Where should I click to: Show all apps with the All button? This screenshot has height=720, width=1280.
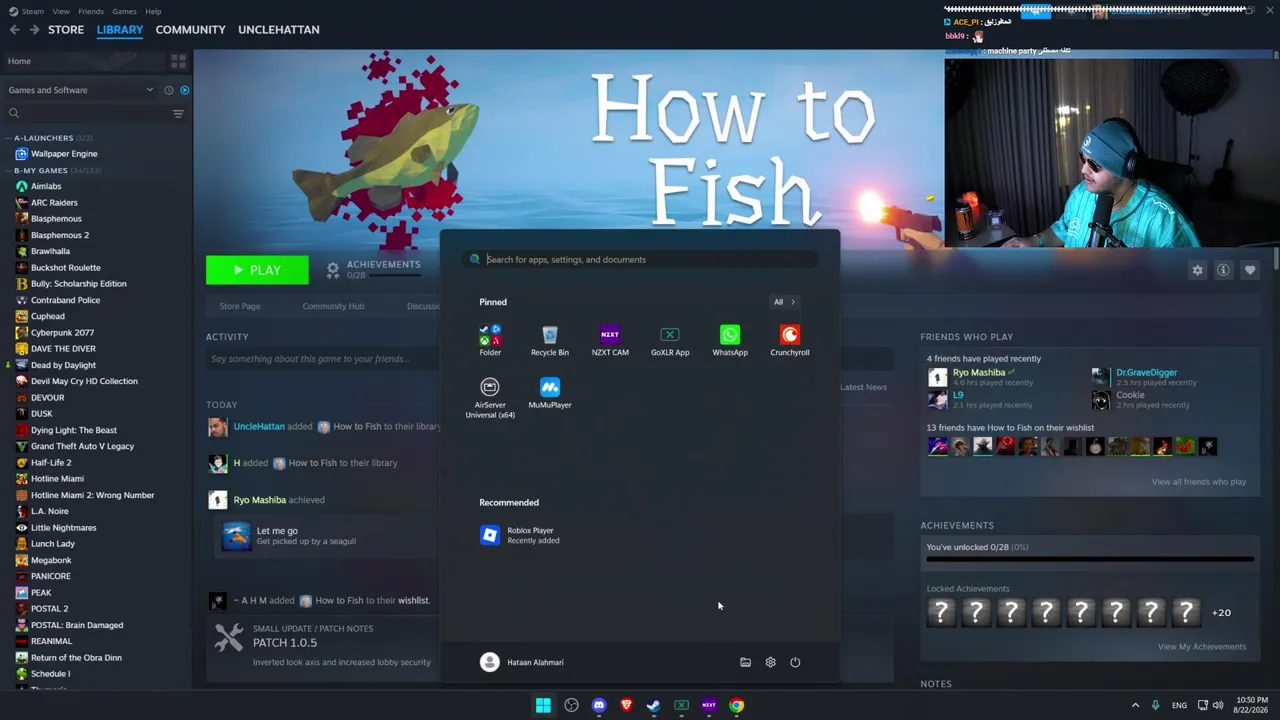point(784,302)
